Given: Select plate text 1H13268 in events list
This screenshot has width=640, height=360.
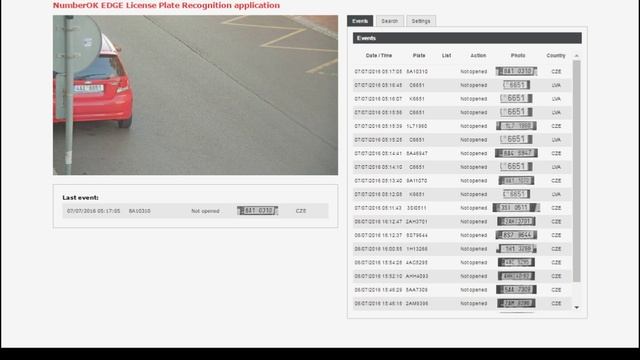Looking at the screenshot, I should (x=417, y=249).
